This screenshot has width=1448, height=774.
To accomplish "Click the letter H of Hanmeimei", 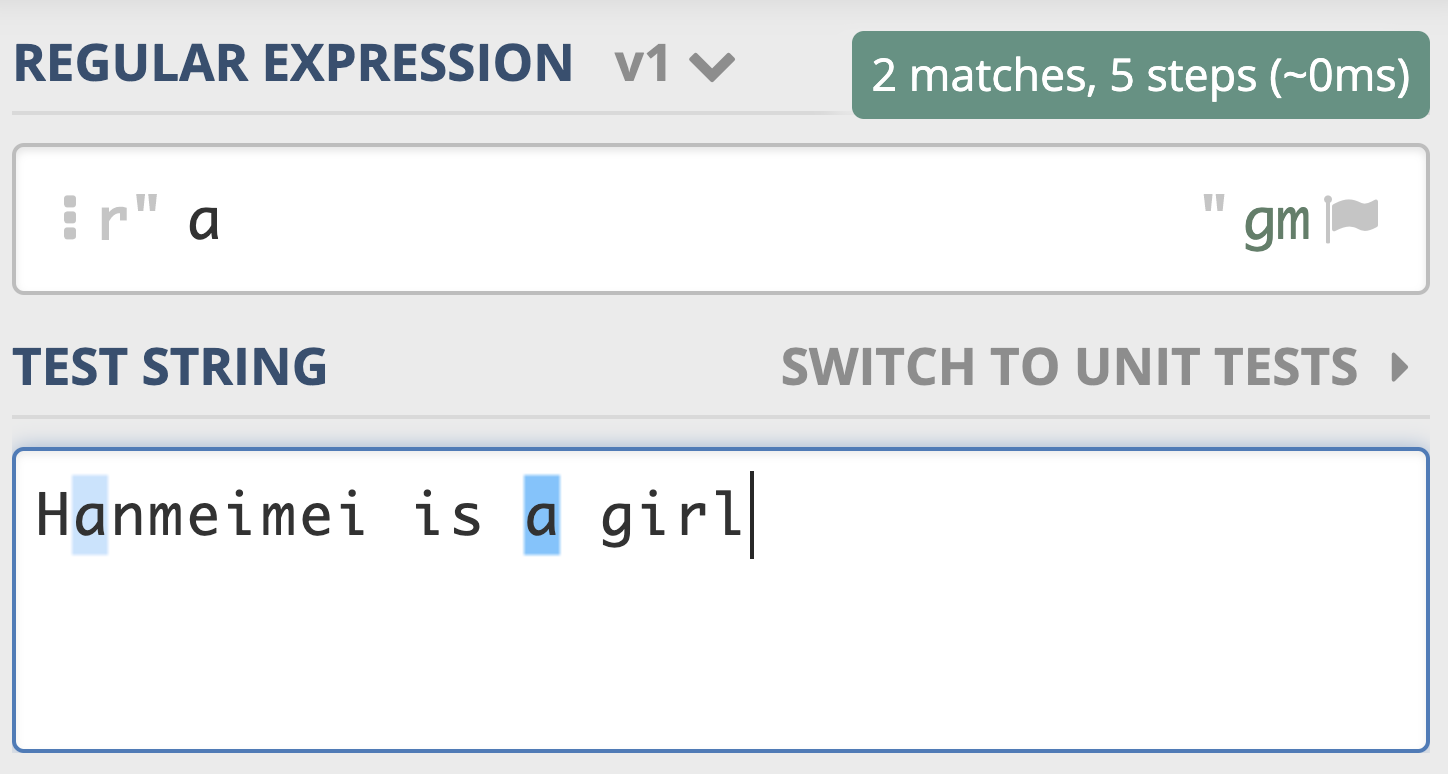I will (52, 517).
